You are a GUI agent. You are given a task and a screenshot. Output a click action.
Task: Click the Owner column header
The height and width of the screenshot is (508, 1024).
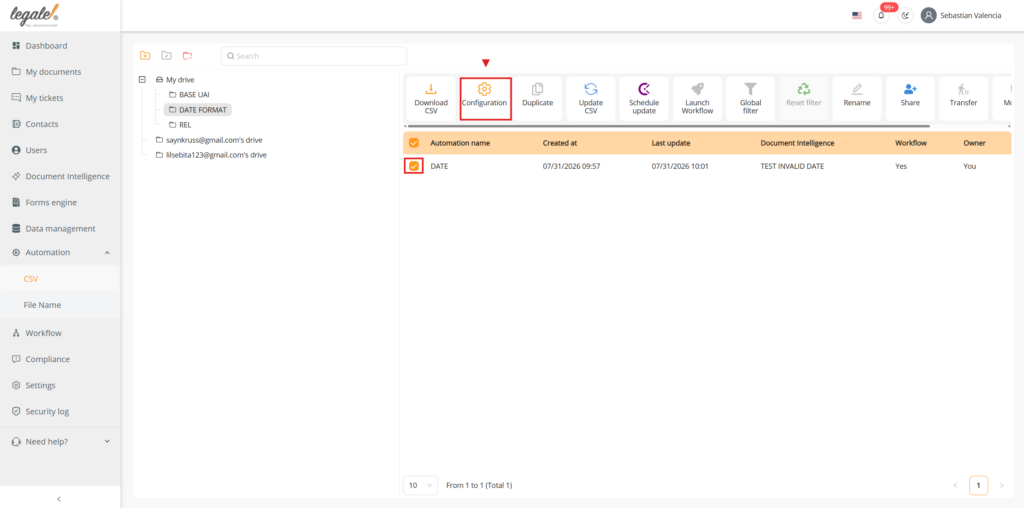point(974,143)
